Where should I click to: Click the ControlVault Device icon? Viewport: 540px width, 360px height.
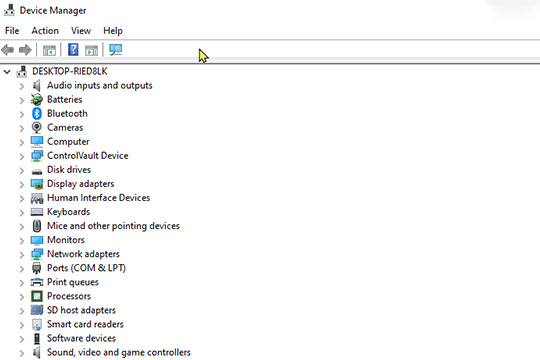[x=37, y=156]
